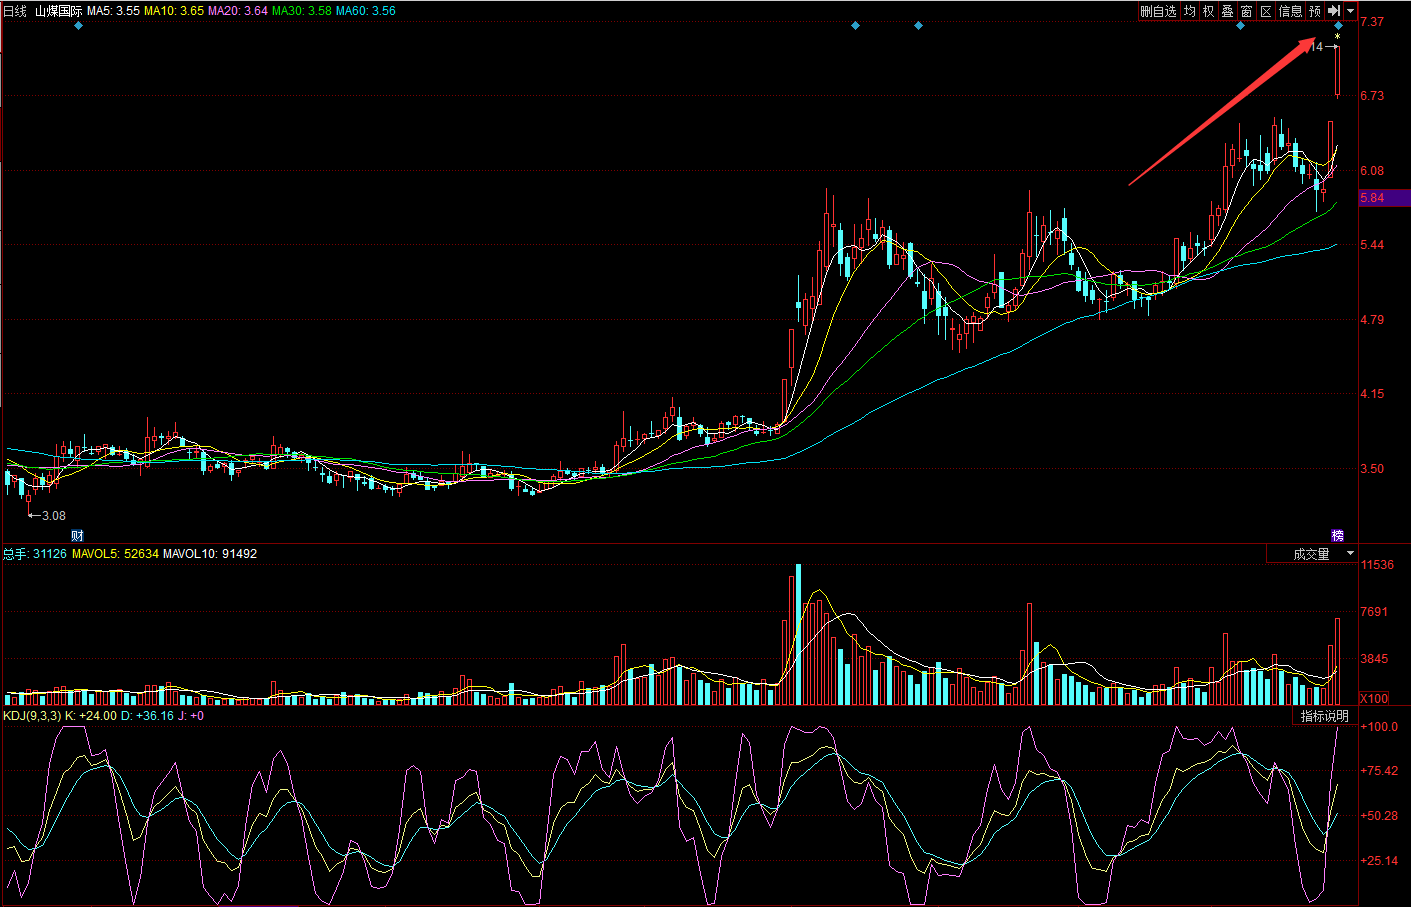Screen dimensions: 1411x907
Task: Click the 删自选 button
Action: coord(1158,11)
